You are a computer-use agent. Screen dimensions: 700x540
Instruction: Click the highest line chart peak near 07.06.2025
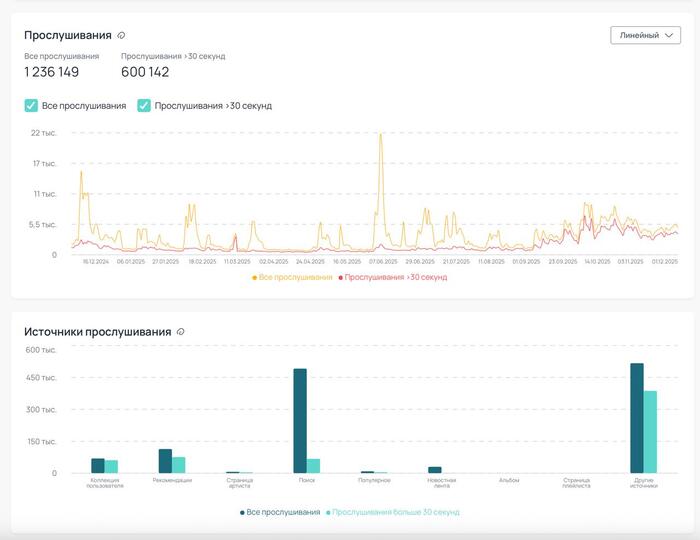(381, 135)
